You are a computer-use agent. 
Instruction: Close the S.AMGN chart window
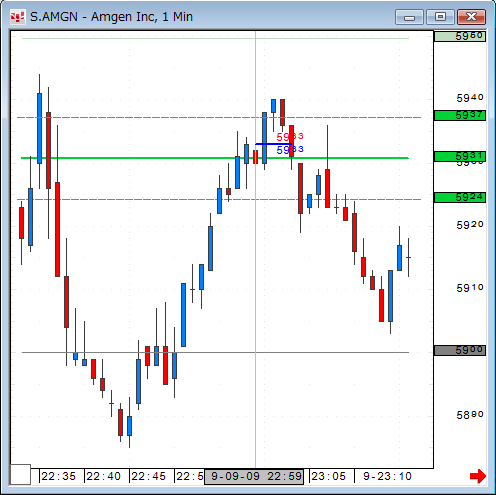[471, 17]
